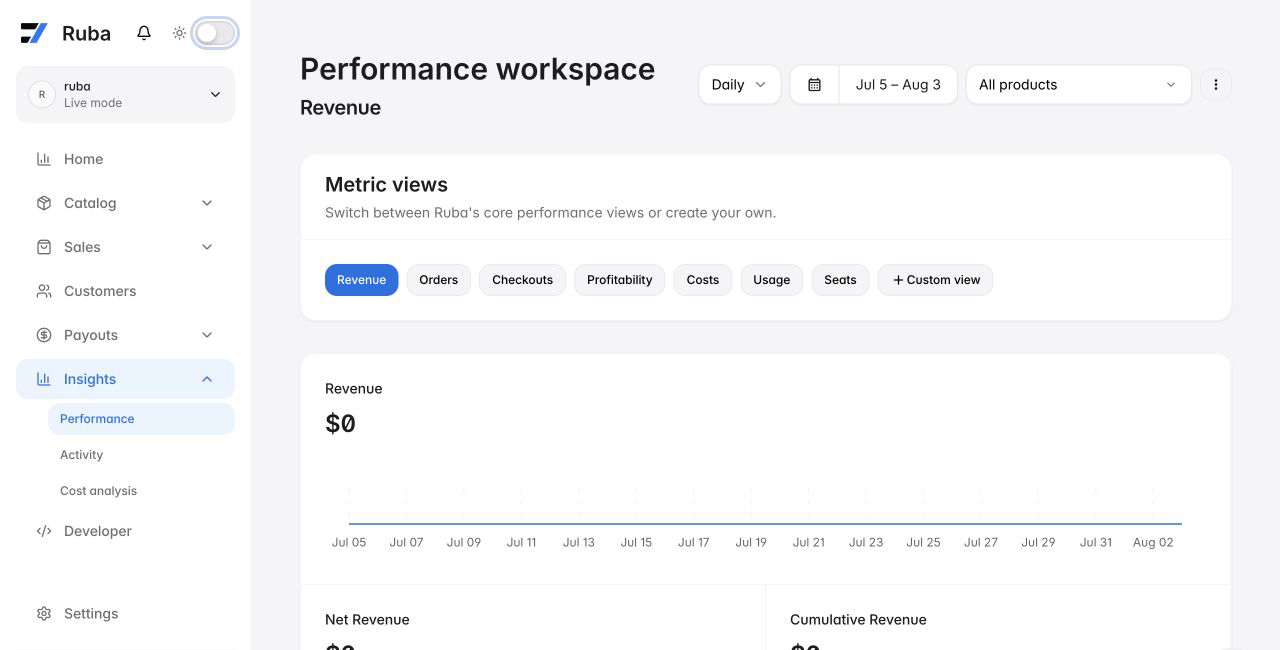Click the Jul 05 chart axis label
Image resolution: width=1280 pixels, height=650 pixels.
click(x=349, y=542)
